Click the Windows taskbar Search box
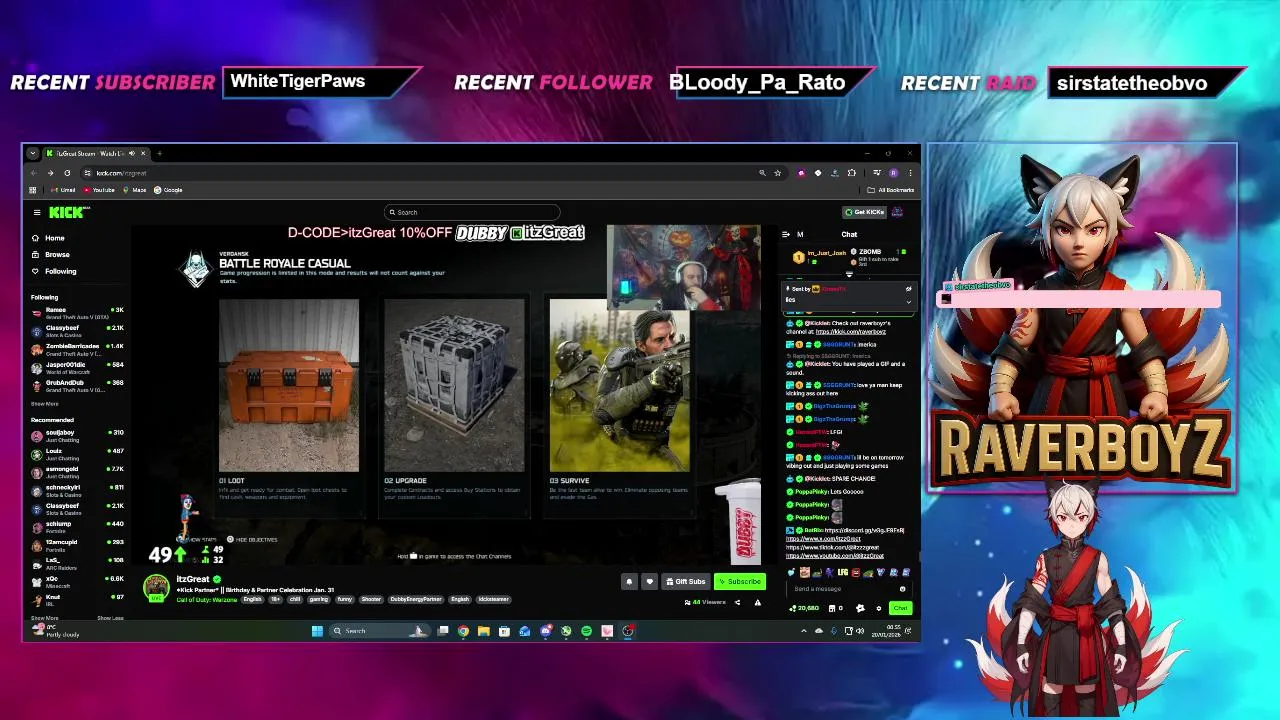This screenshot has width=1280, height=720. pyautogui.click(x=378, y=630)
